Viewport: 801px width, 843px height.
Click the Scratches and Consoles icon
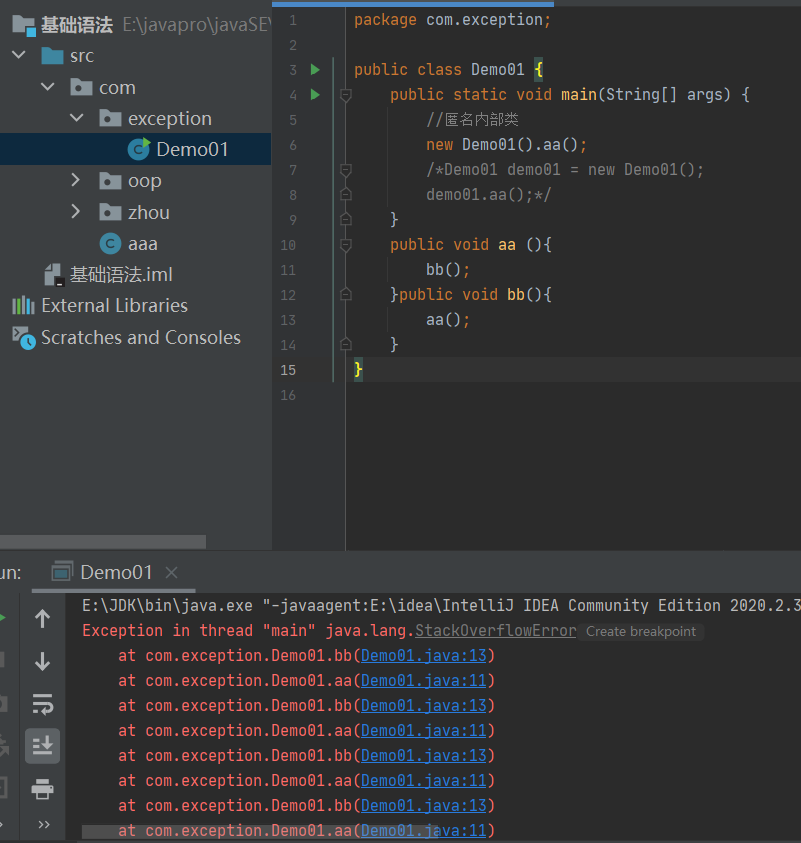24,338
